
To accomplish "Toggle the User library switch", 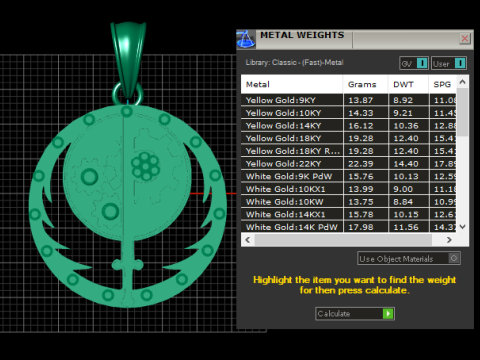I will [449, 63].
